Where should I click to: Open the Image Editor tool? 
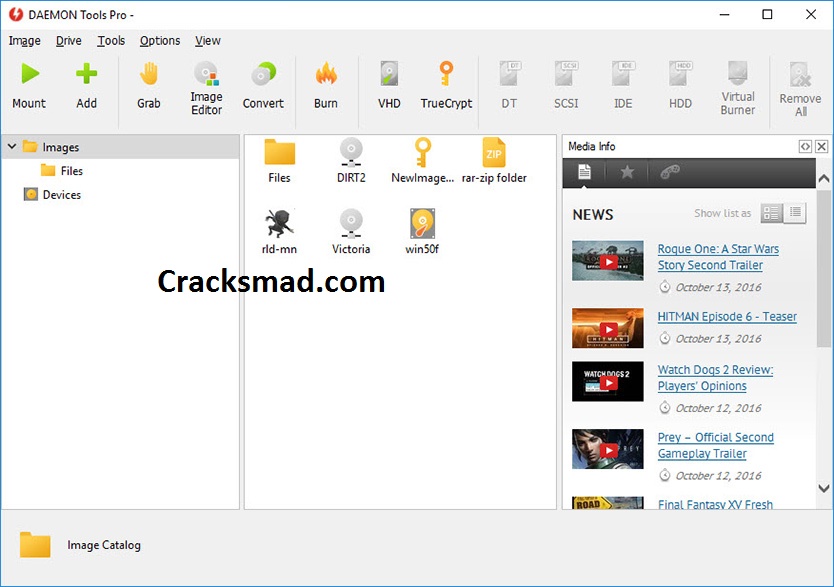(x=206, y=73)
